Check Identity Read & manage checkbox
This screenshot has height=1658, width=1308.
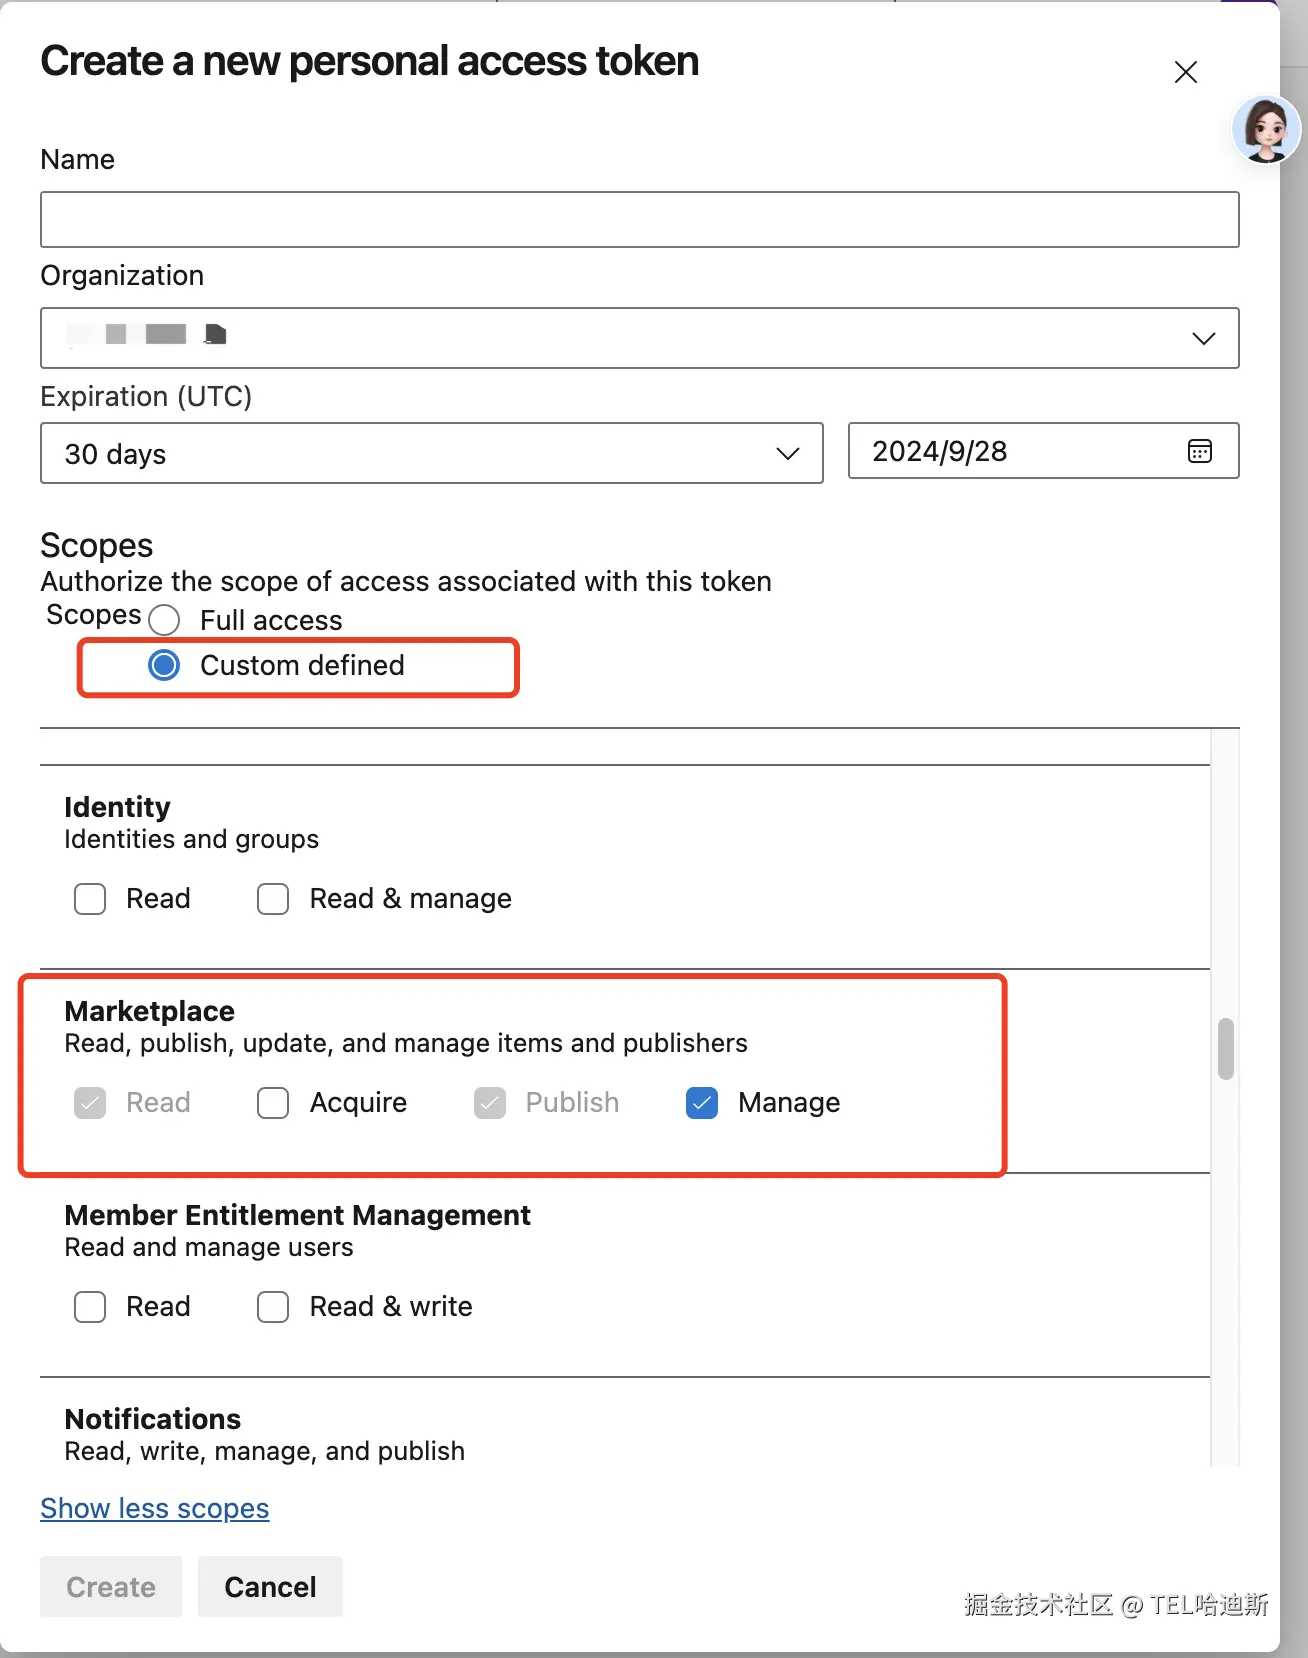pyautogui.click(x=273, y=899)
